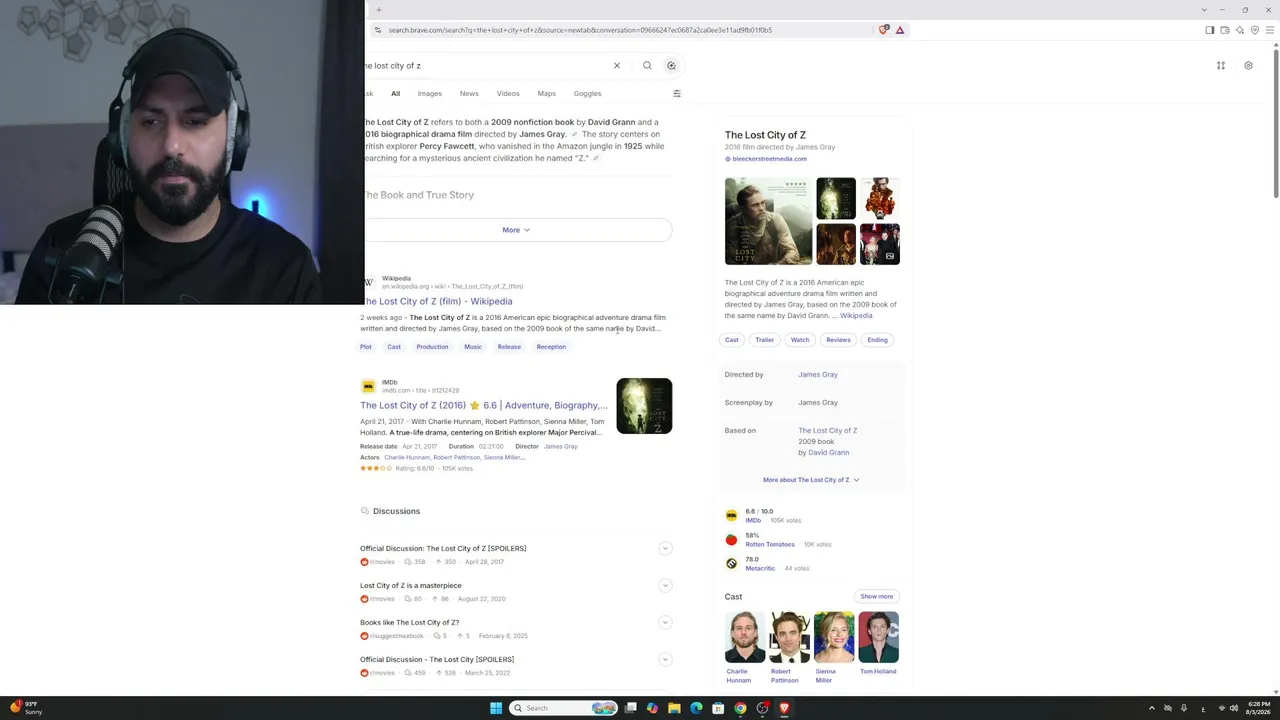Click 'Show more' in the Cast section

[x=877, y=596]
